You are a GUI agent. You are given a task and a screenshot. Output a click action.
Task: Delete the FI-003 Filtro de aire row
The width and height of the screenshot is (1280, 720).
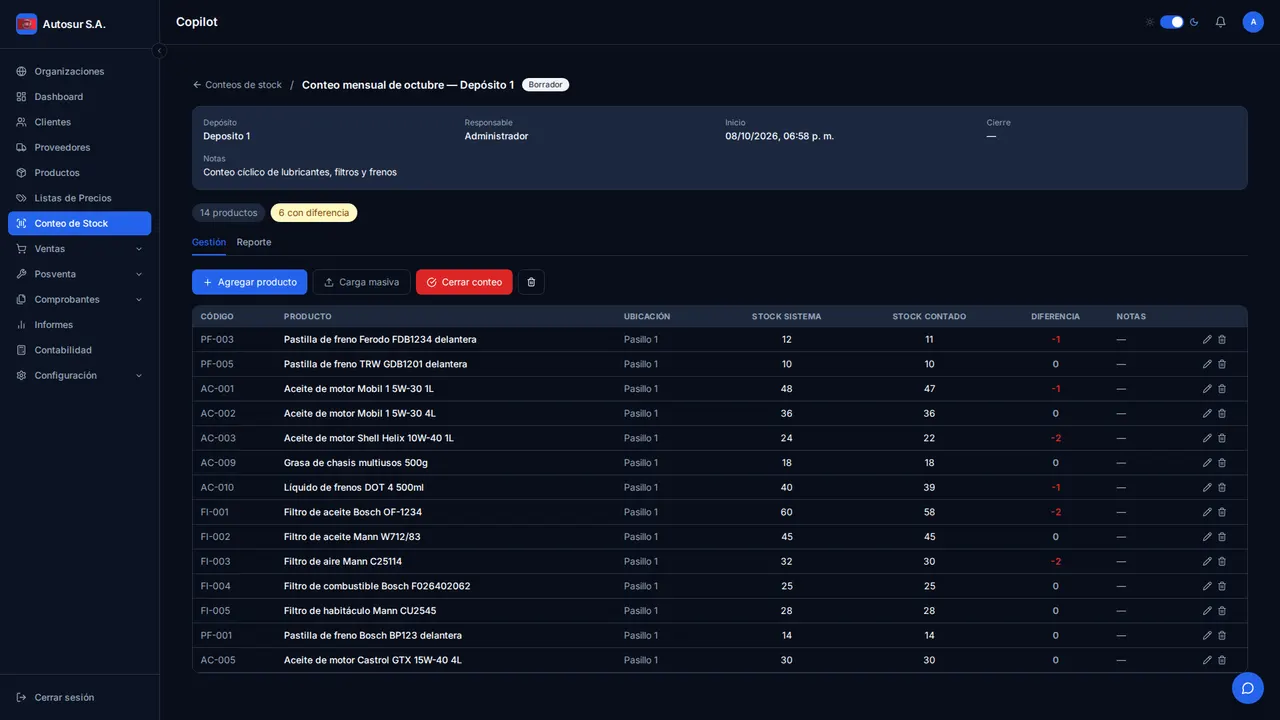click(1222, 562)
